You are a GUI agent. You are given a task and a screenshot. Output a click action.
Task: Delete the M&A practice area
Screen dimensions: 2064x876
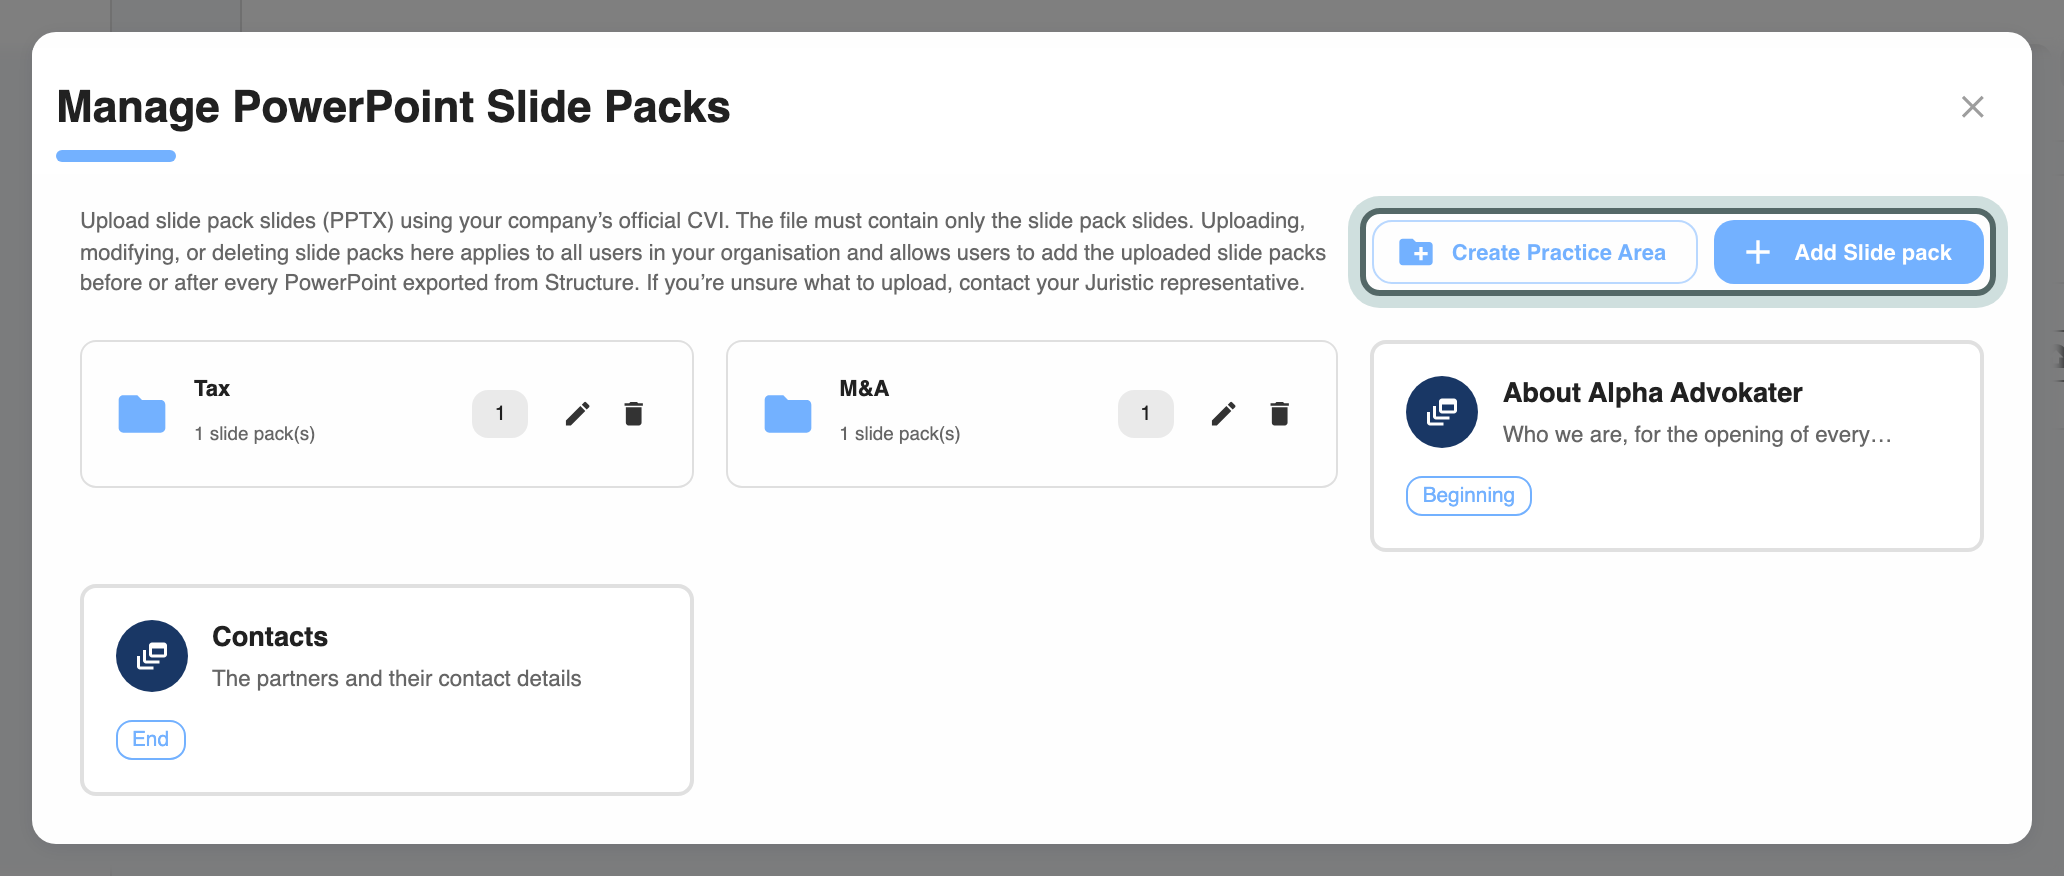[1280, 414]
